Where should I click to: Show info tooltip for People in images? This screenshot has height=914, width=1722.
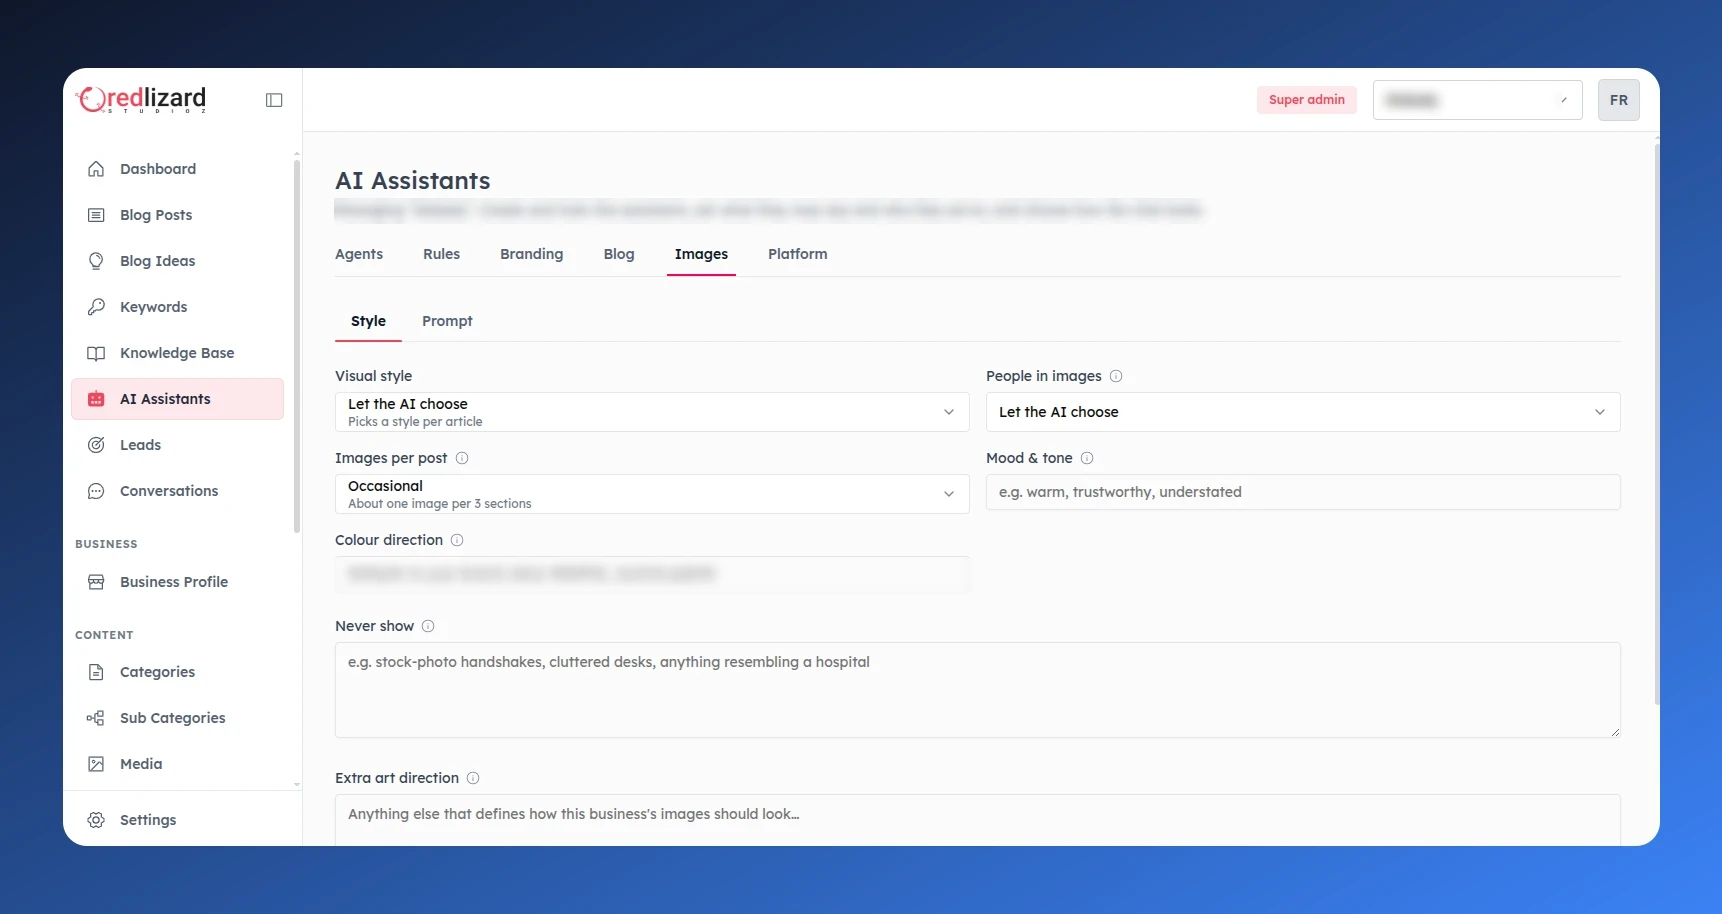pos(1116,376)
